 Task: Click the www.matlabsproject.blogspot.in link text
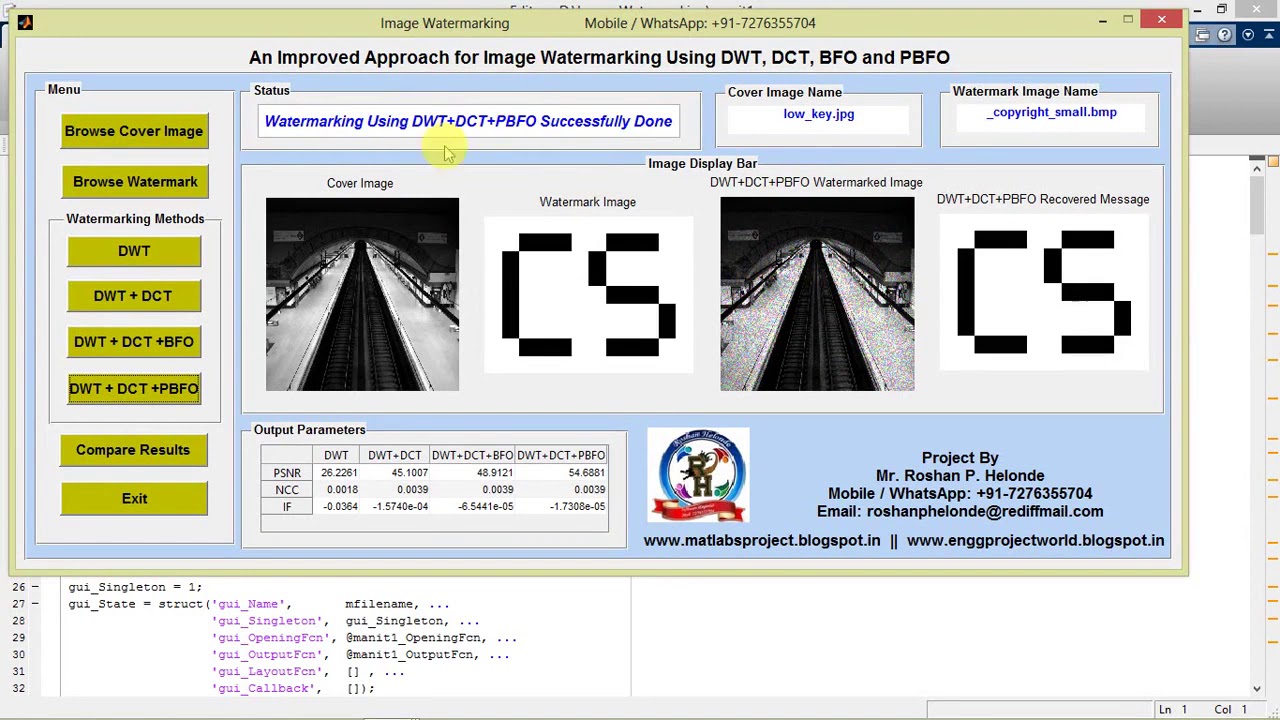click(762, 540)
